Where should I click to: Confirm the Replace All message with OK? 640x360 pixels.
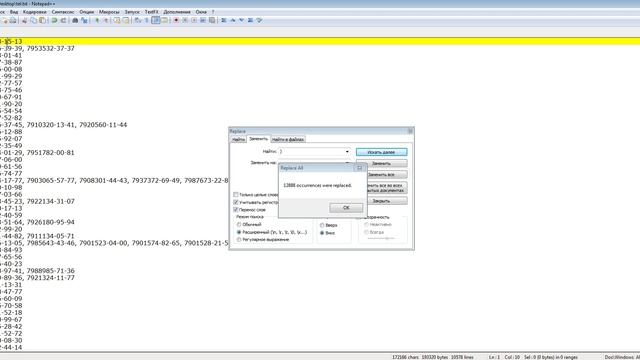(x=346, y=208)
